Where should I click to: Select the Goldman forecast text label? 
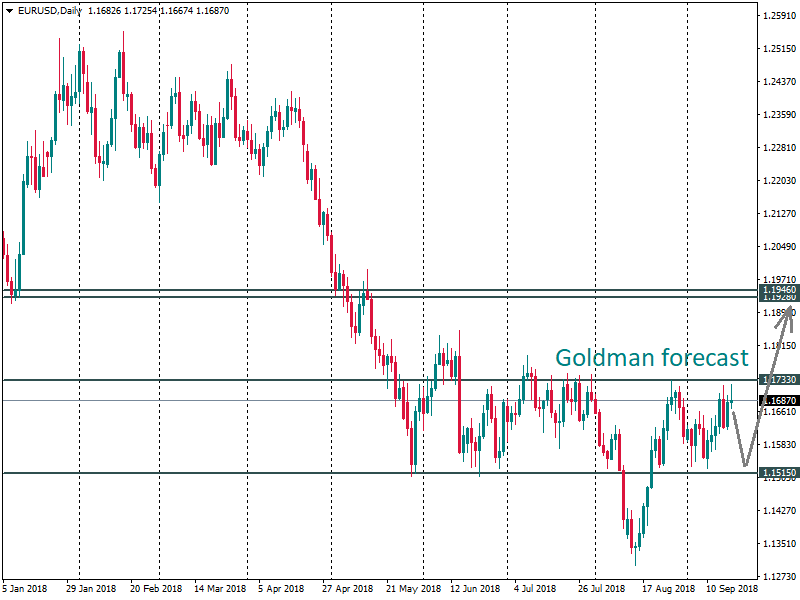(x=651, y=357)
